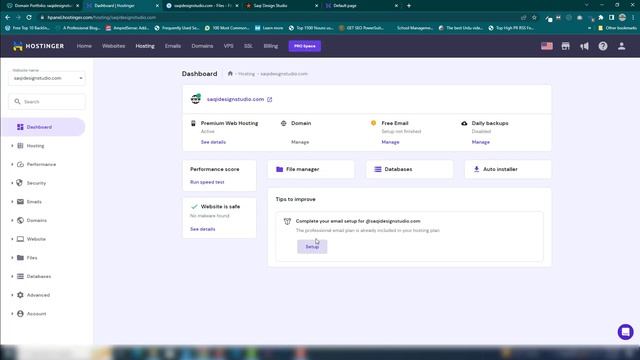Open the saqidesignstudio.com domain link

pos(235,99)
